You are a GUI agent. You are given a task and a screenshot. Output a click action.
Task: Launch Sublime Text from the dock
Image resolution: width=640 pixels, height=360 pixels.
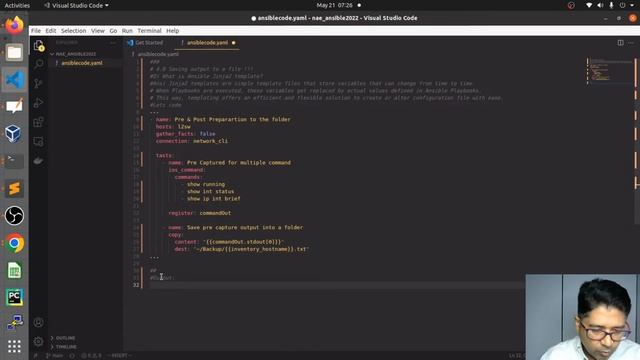coord(14,188)
